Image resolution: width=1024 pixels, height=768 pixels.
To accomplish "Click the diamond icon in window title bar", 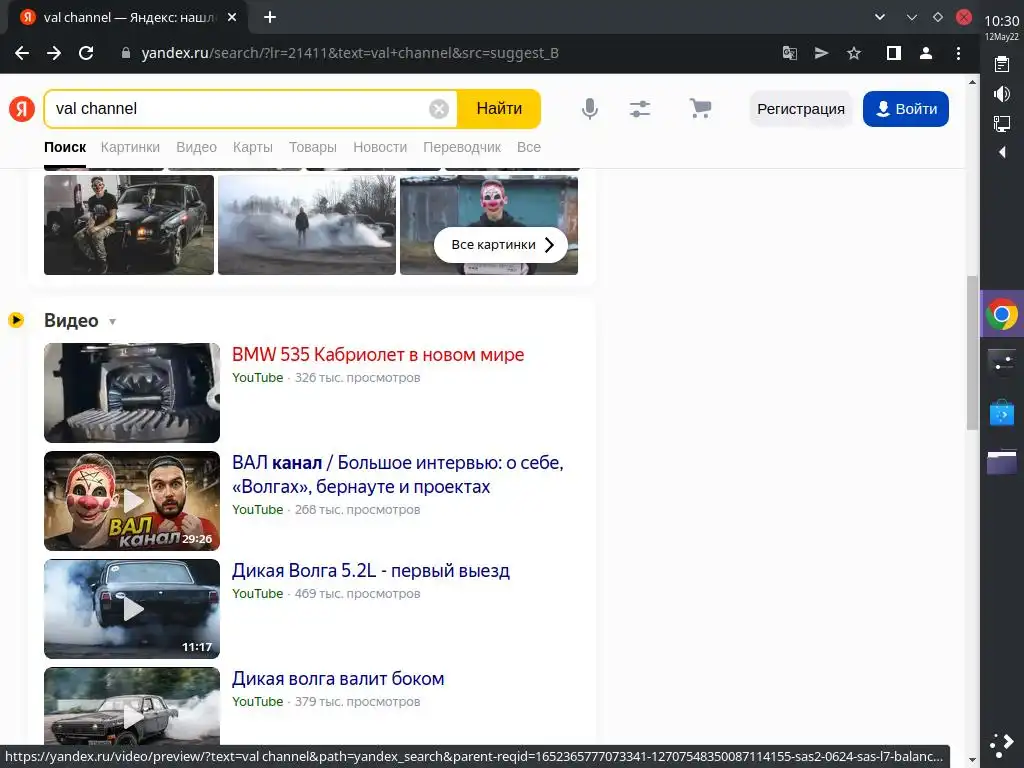I will tap(938, 17).
